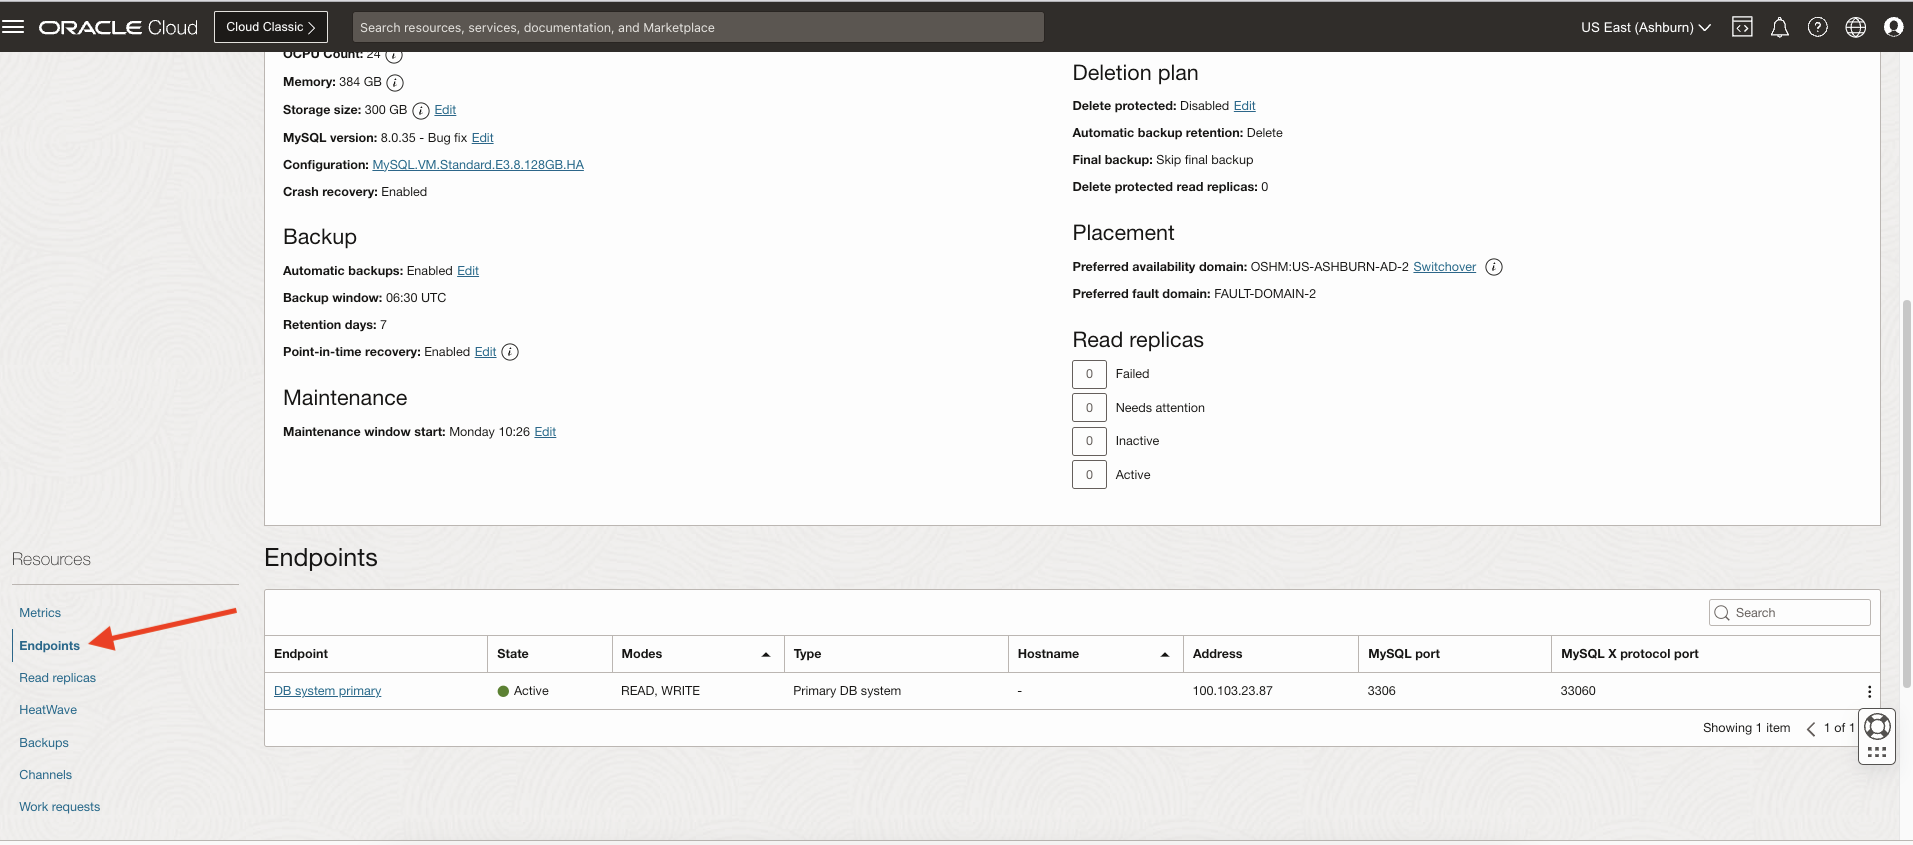Click the support lifebuoy help widget
1913x845 pixels.
click(x=1877, y=727)
